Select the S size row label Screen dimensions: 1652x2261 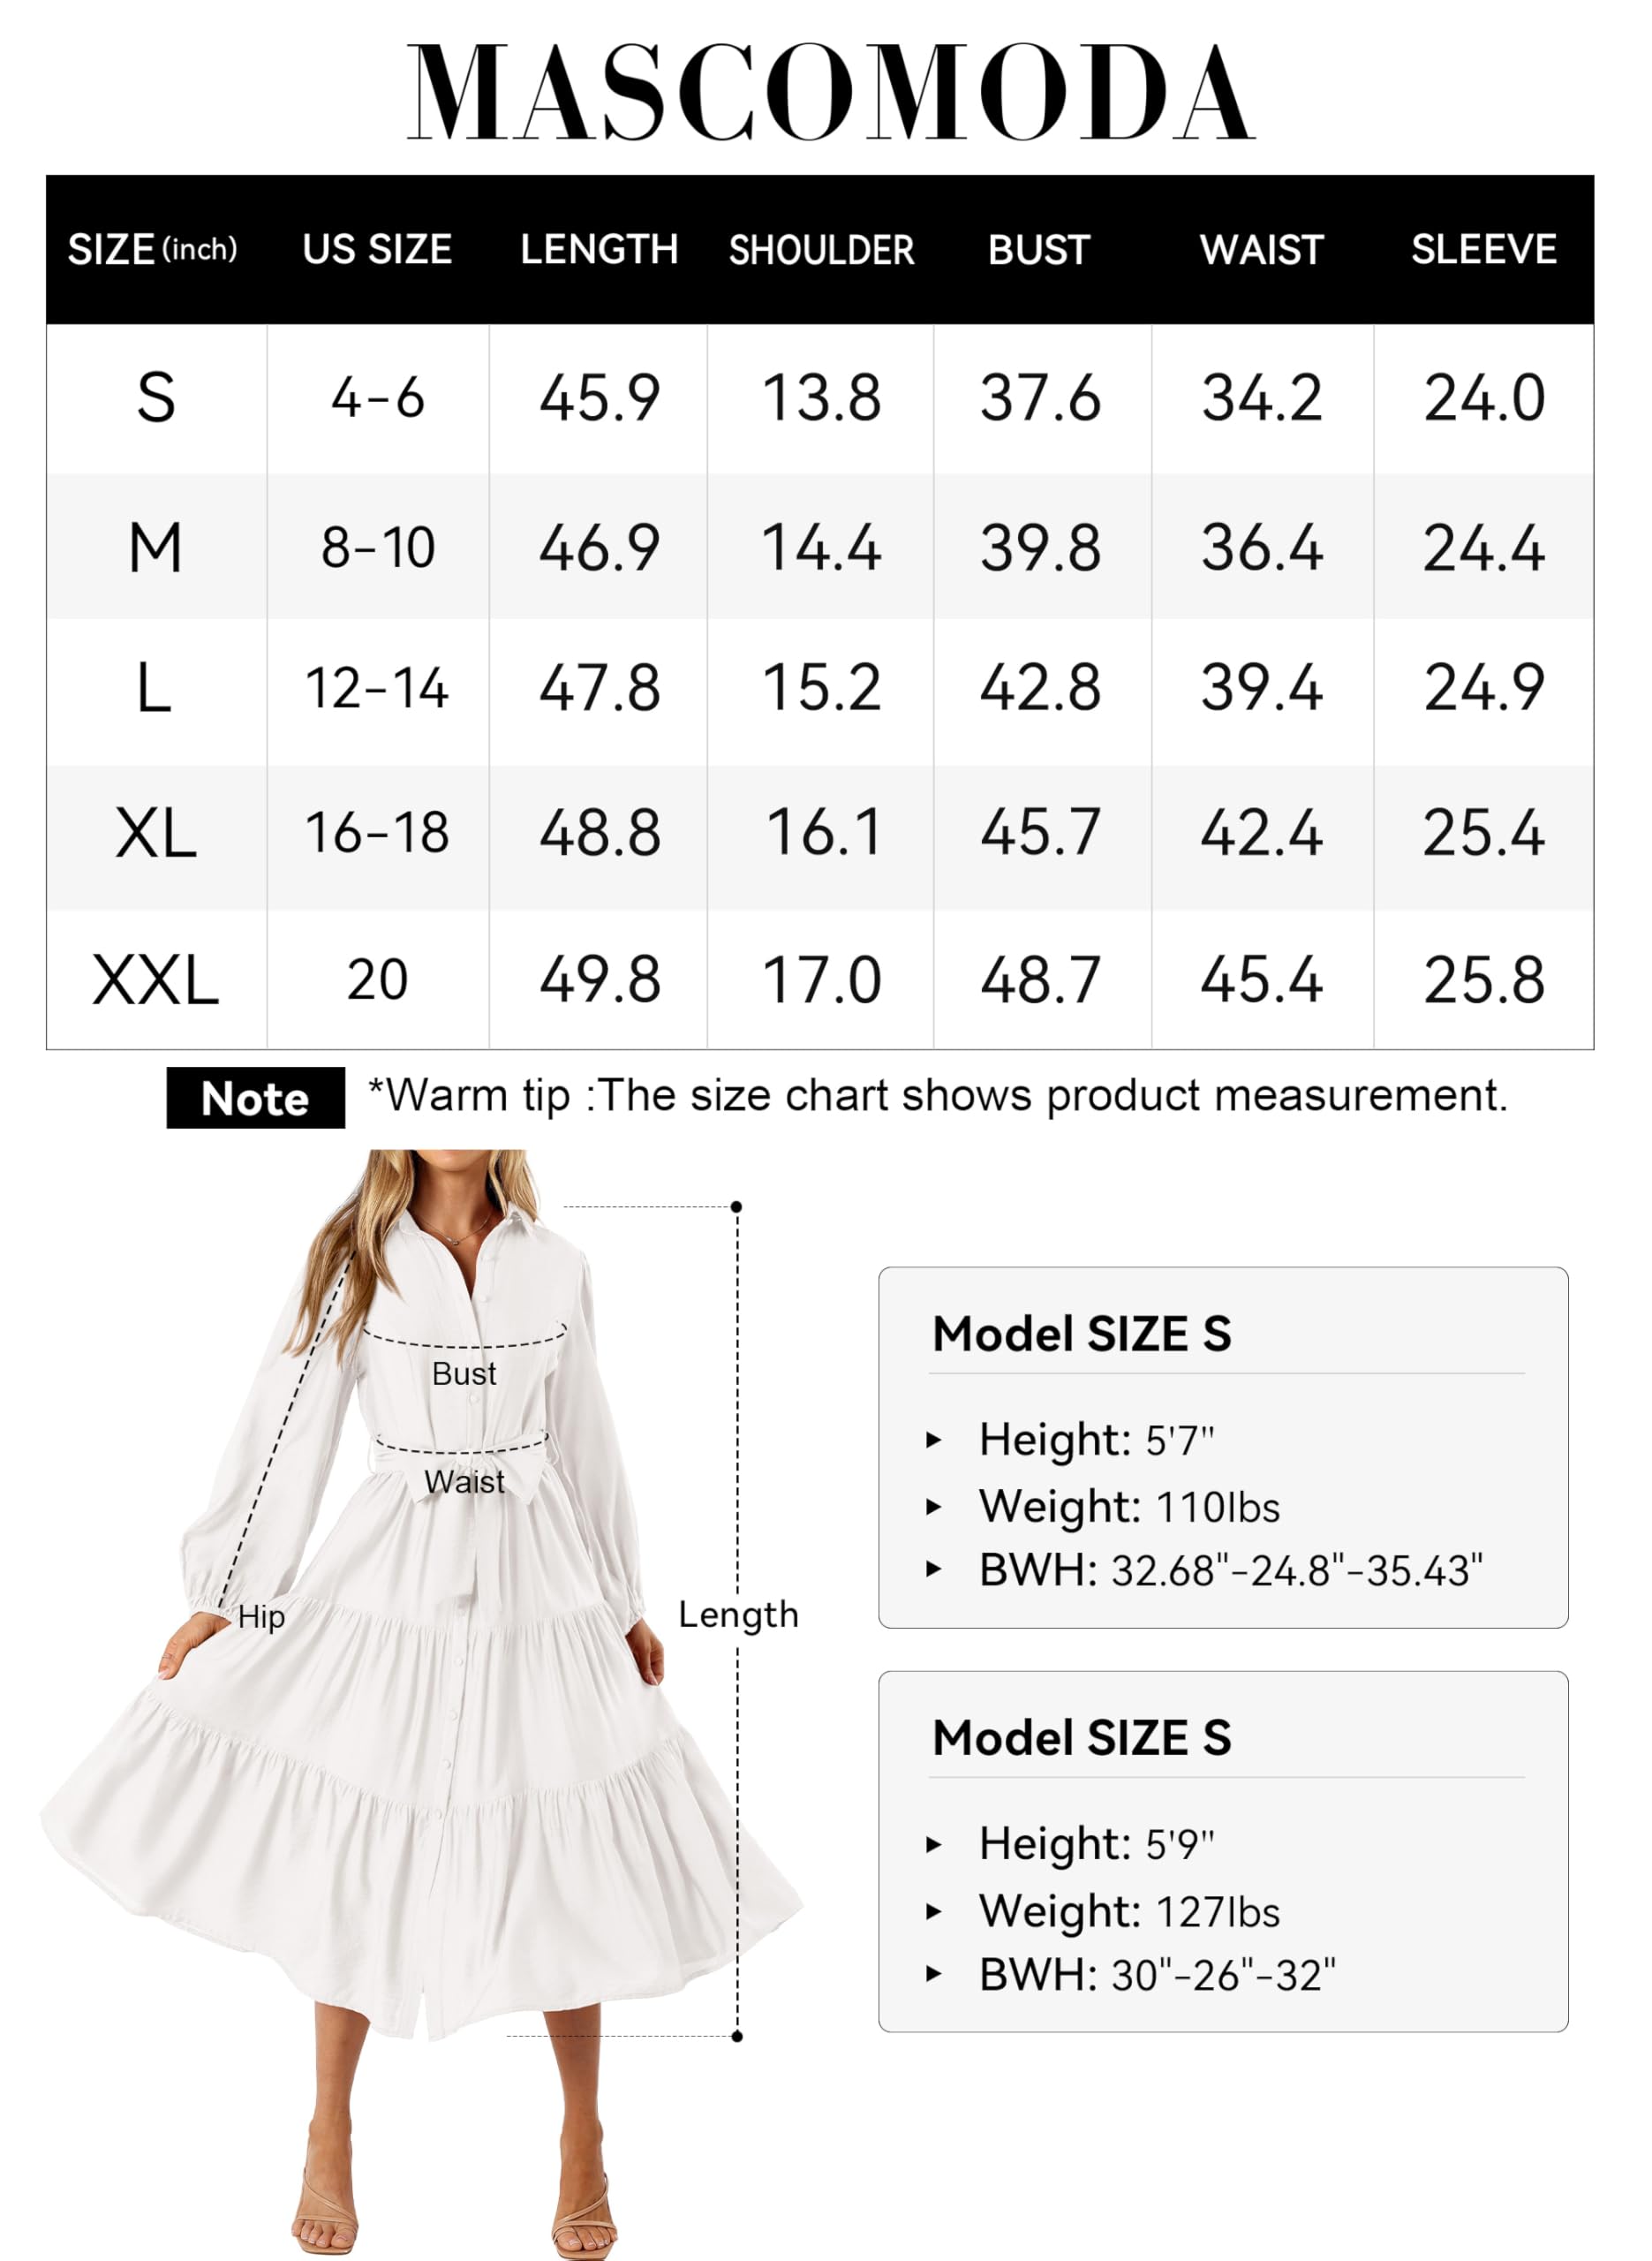coord(156,398)
